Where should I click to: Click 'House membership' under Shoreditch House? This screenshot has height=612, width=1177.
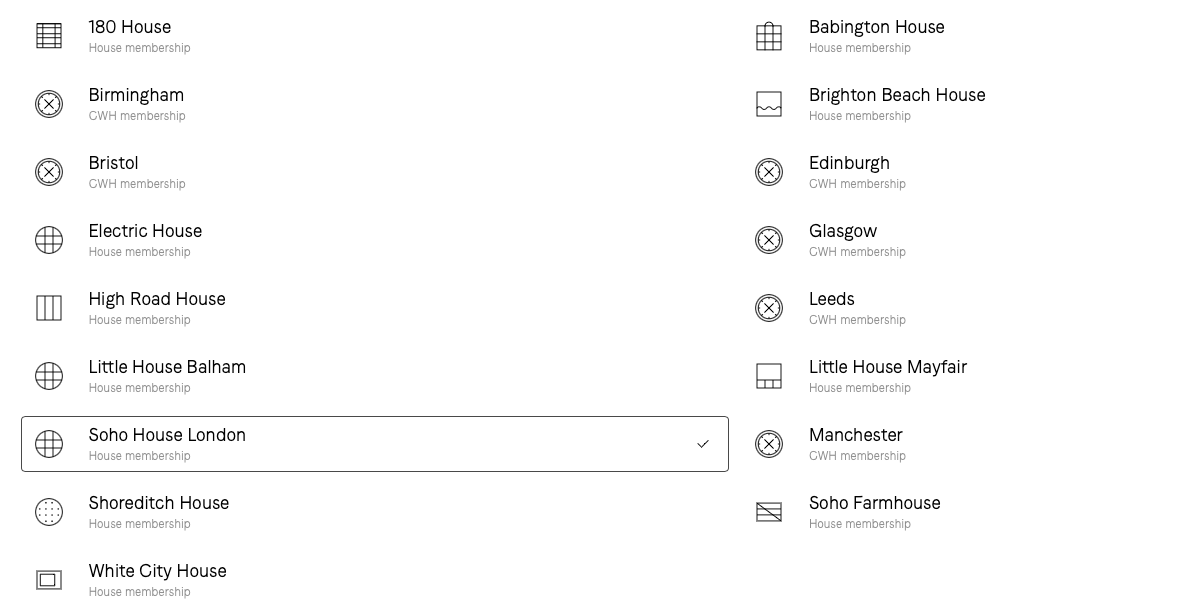[140, 524]
